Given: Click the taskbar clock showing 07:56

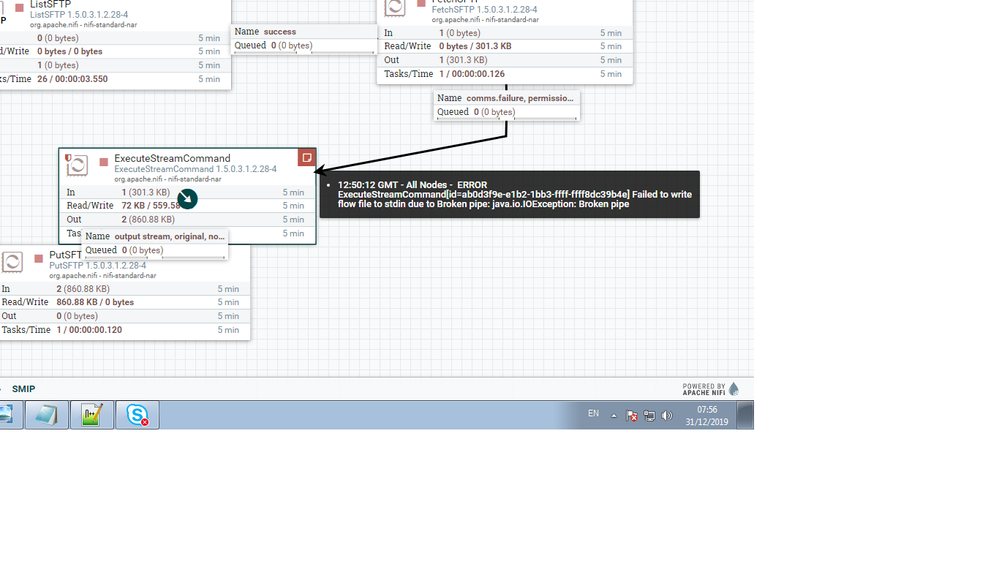Looking at the screenshot, I should [707, 415].
